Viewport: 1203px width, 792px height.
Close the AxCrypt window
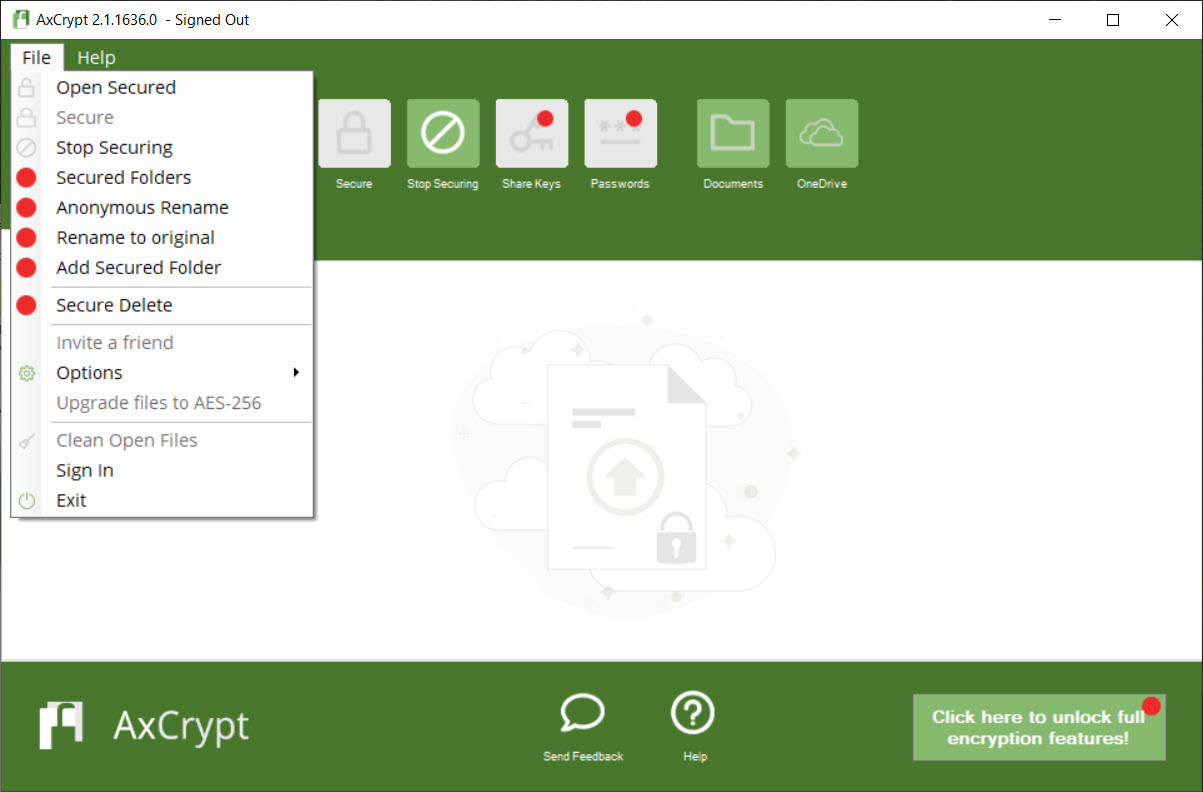1172,20
